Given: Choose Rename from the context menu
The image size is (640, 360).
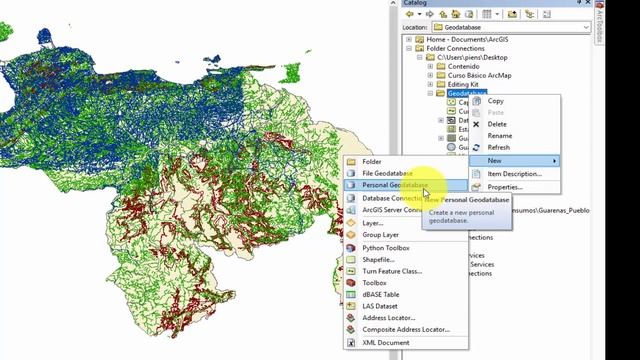Looking at the screenshot, I should tap(514, 136).
